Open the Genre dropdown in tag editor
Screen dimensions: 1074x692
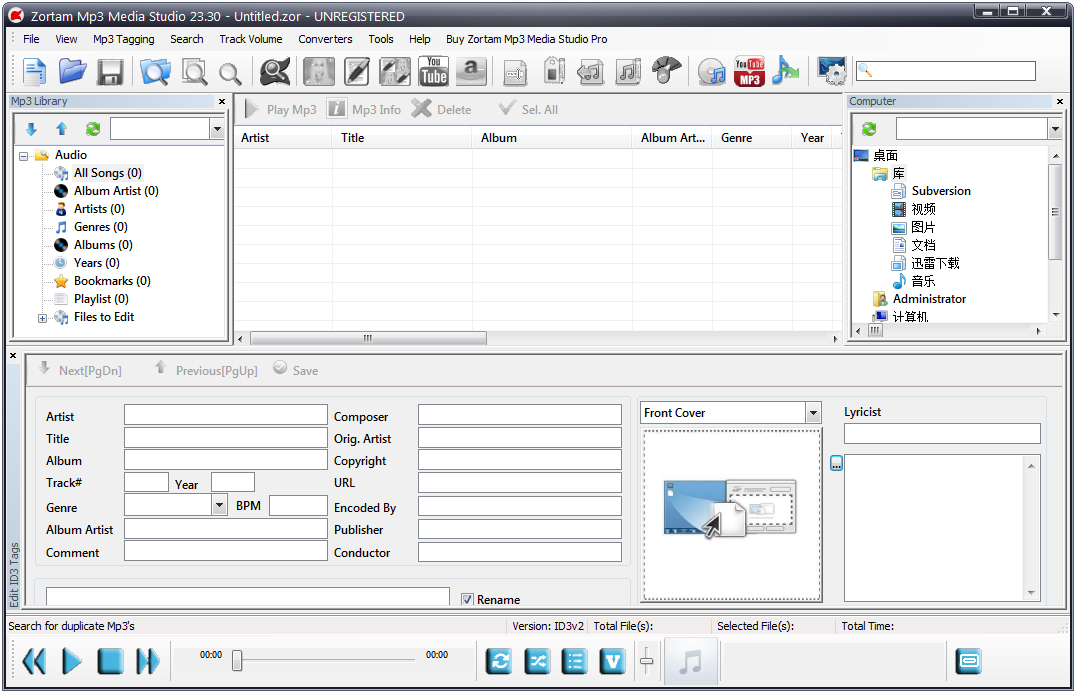(219, 506)
